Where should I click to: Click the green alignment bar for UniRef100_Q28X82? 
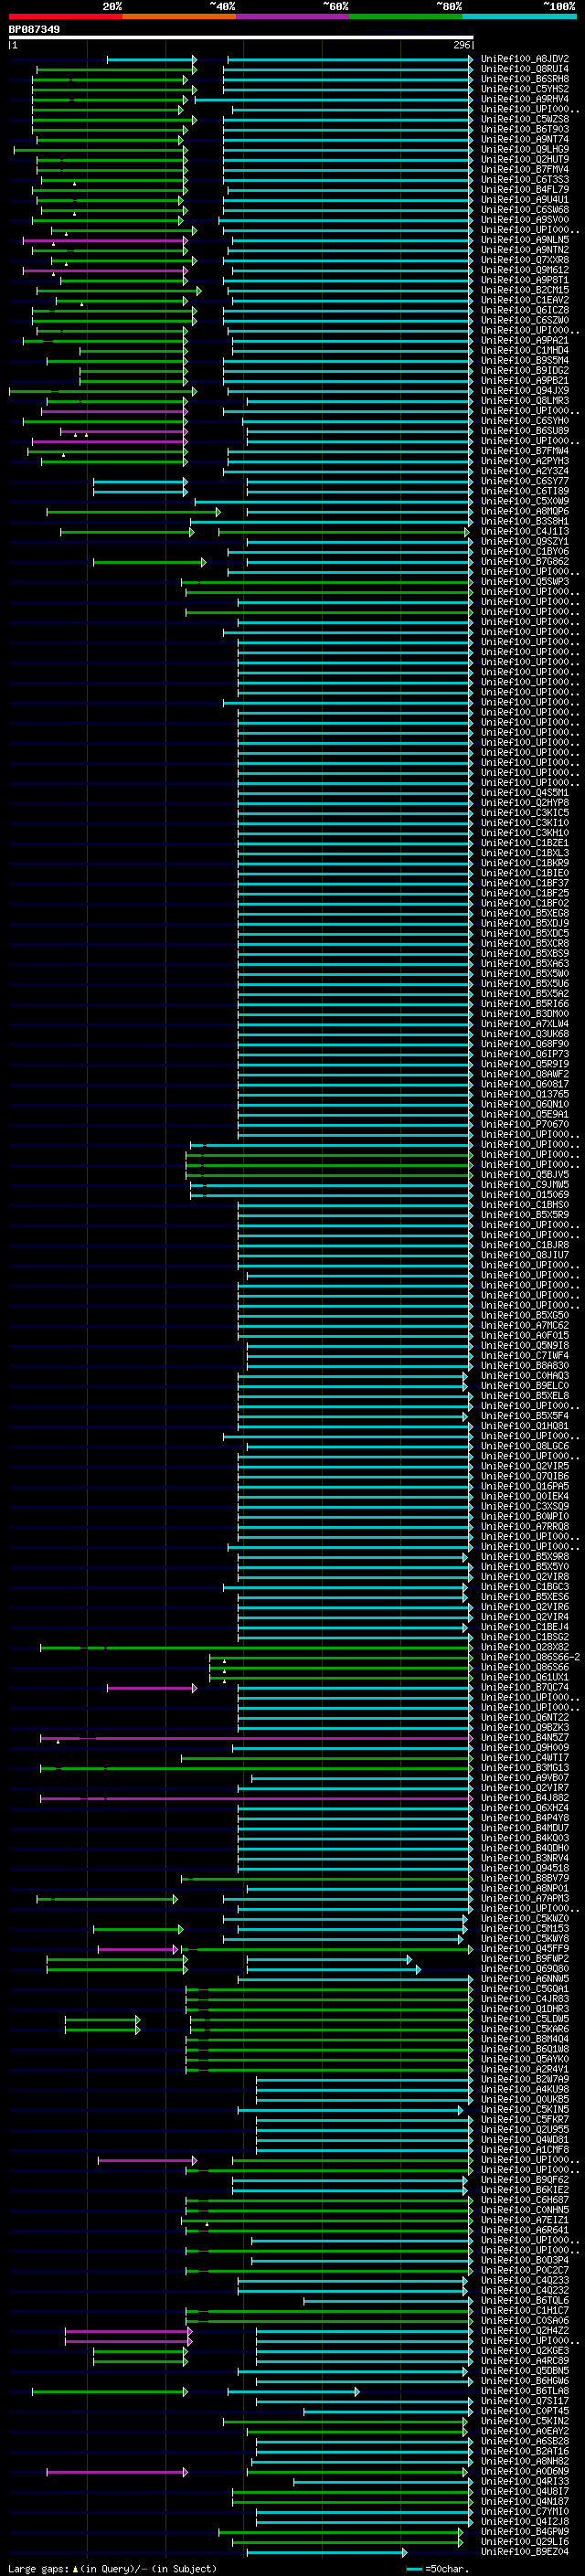(x=256, y=1647)
